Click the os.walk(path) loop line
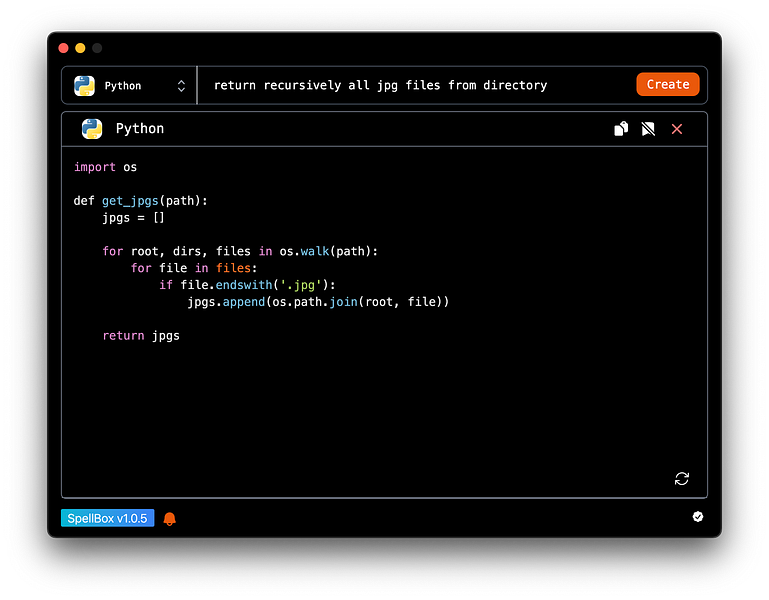This screenshot has height=600, width=769. click(x=240, y=251)
